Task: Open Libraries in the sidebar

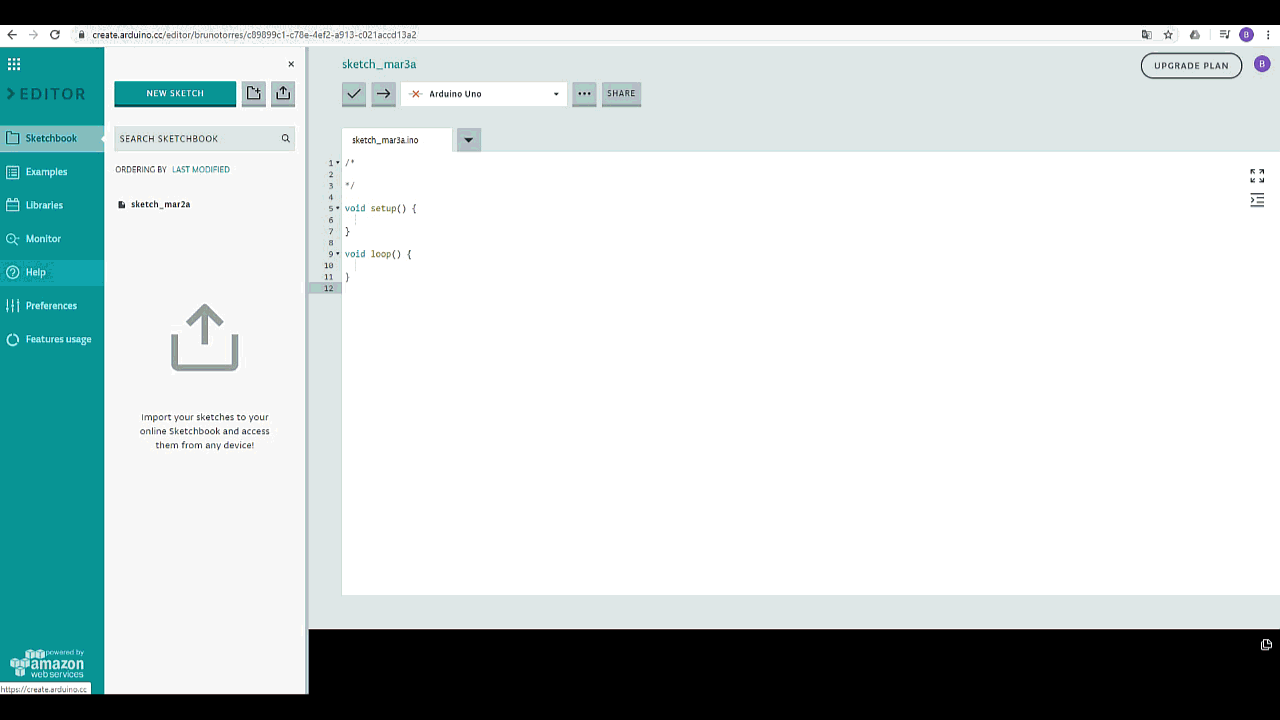Action: [44, 205]
